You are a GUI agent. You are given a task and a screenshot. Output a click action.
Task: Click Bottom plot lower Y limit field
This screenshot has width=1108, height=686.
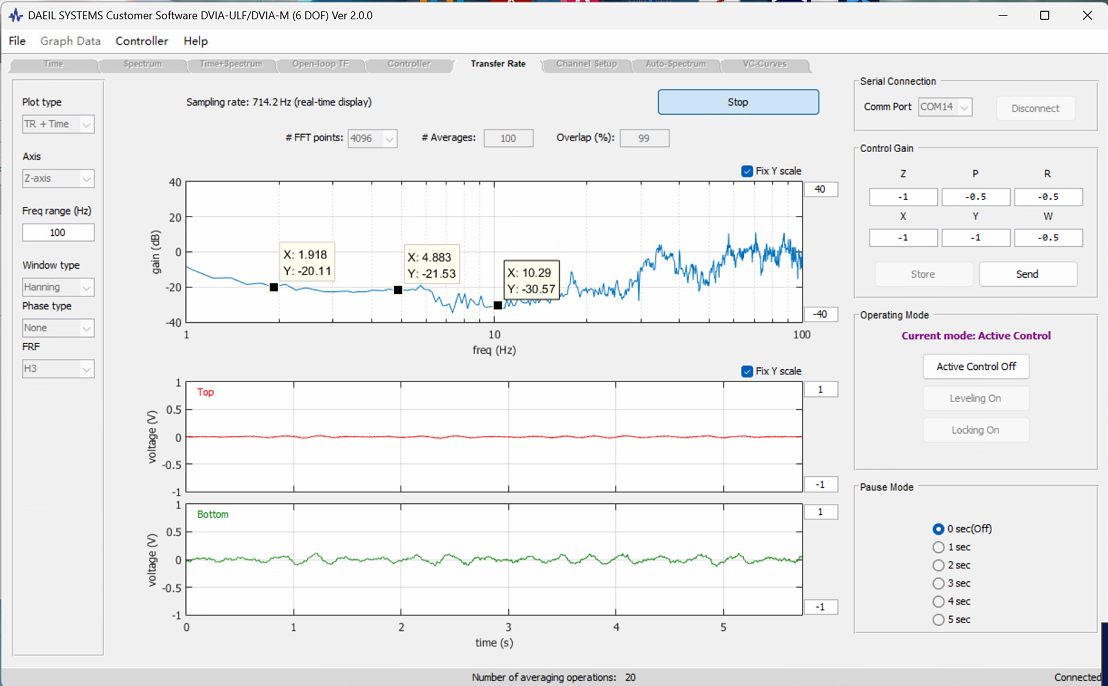[x=821, y=608]
